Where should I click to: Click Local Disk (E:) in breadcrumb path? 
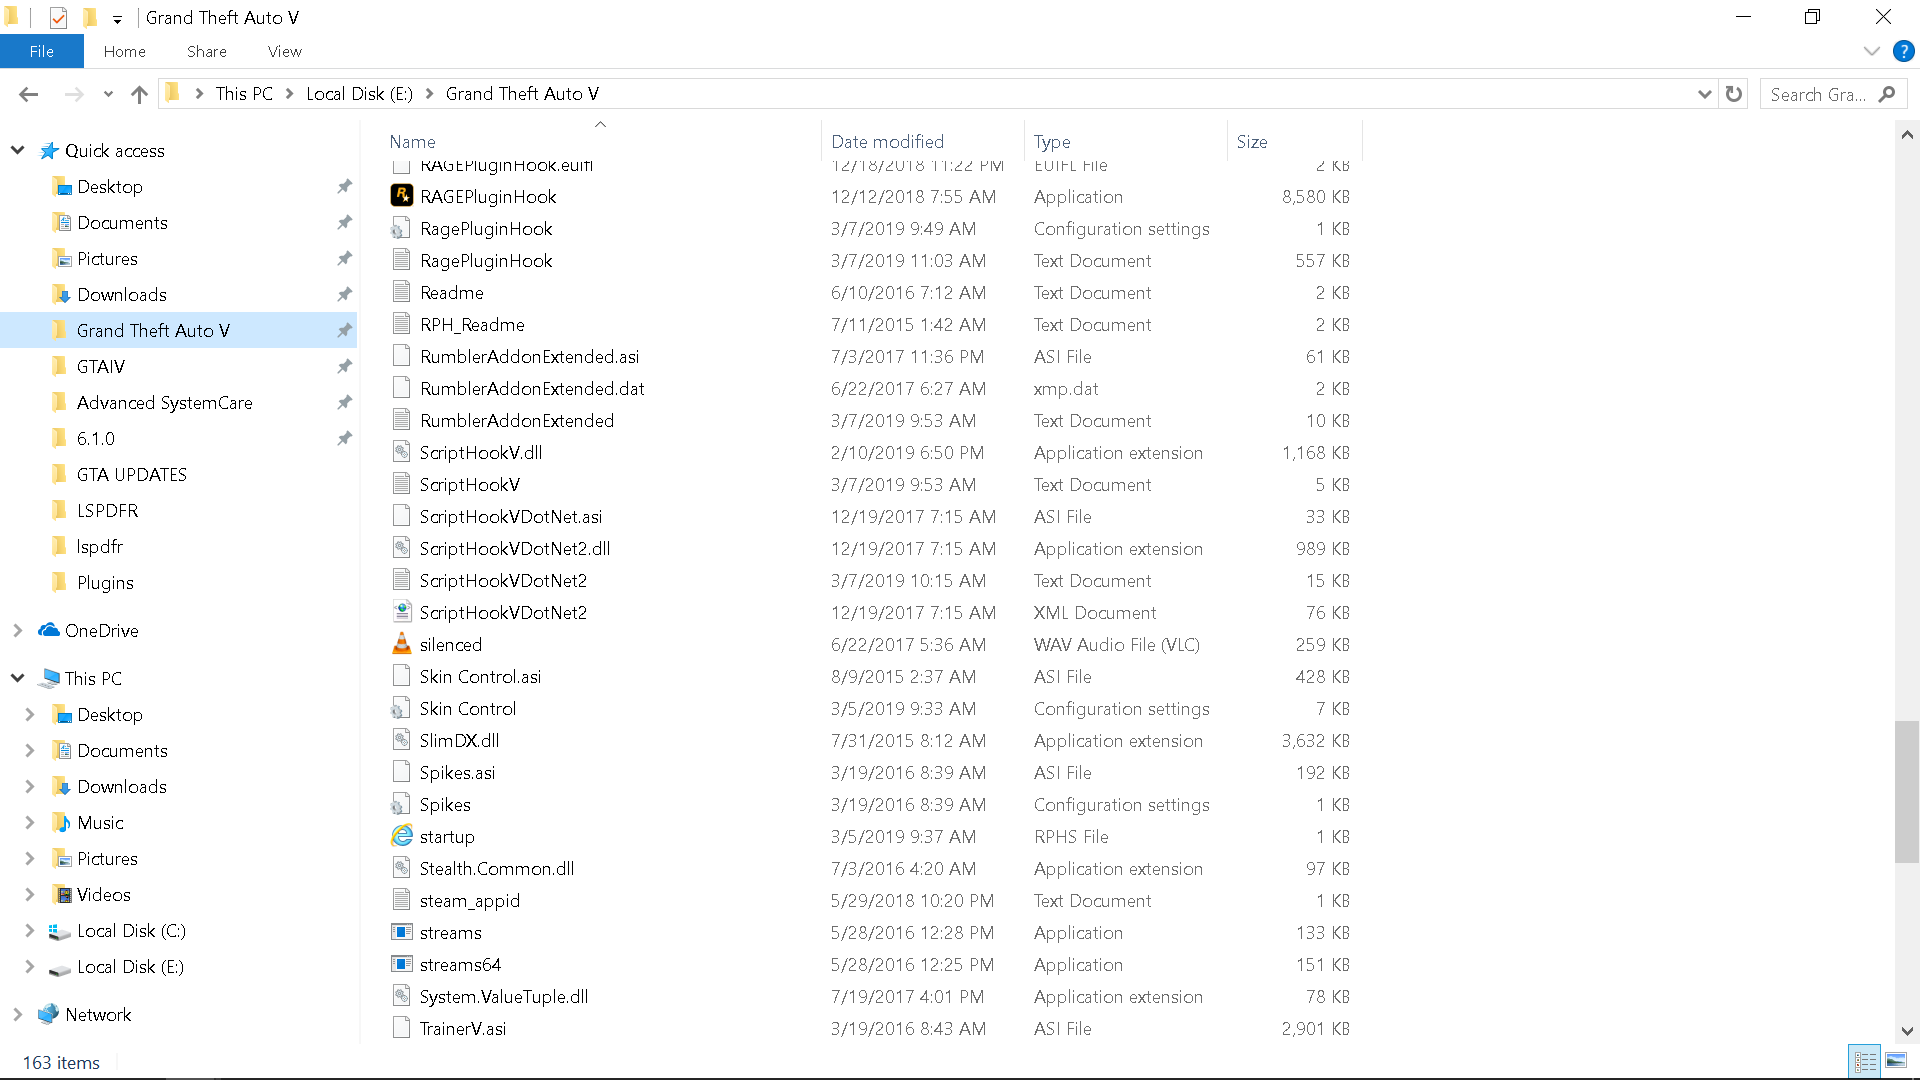[x=359, y=94]
